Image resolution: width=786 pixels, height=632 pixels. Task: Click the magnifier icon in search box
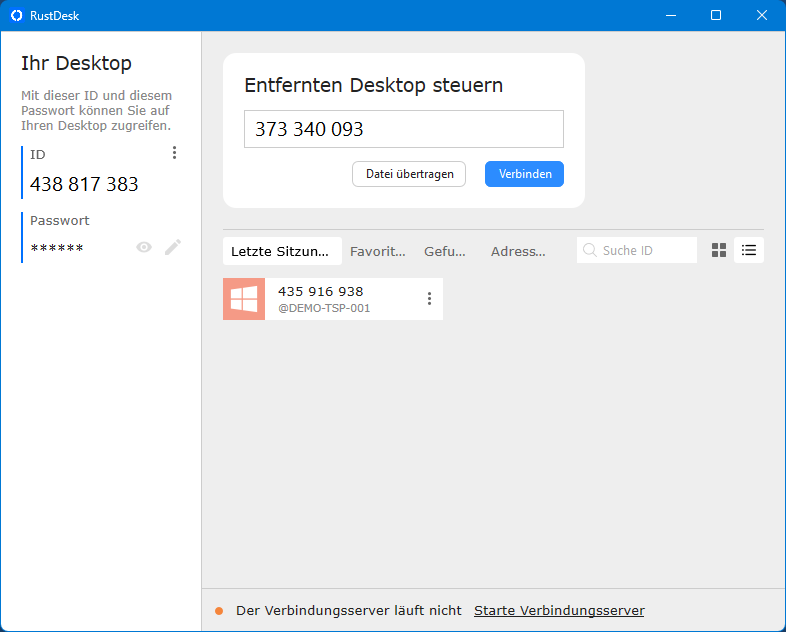[x=590, y=250]
